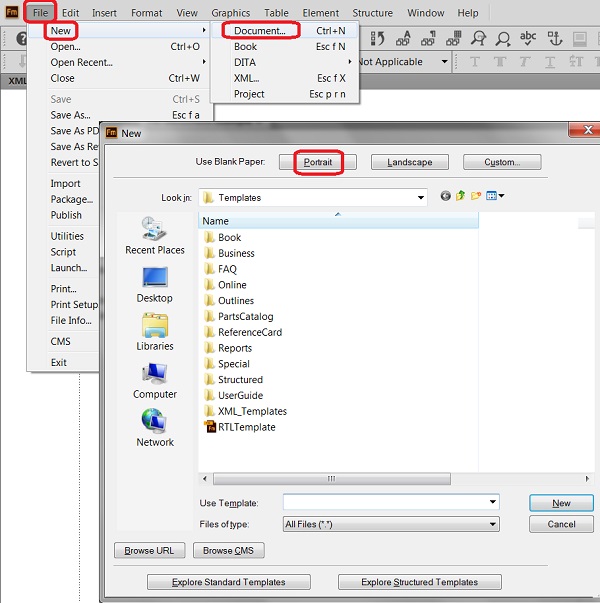Click the help question mark toolbar icon
Screen dimensions: 600x603
(x=22, y=38)
